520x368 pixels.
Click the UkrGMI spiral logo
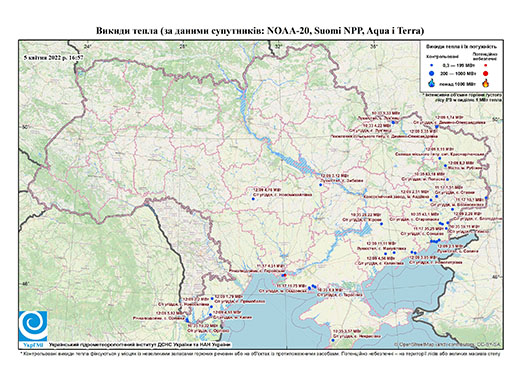click(x=33, y=326)
